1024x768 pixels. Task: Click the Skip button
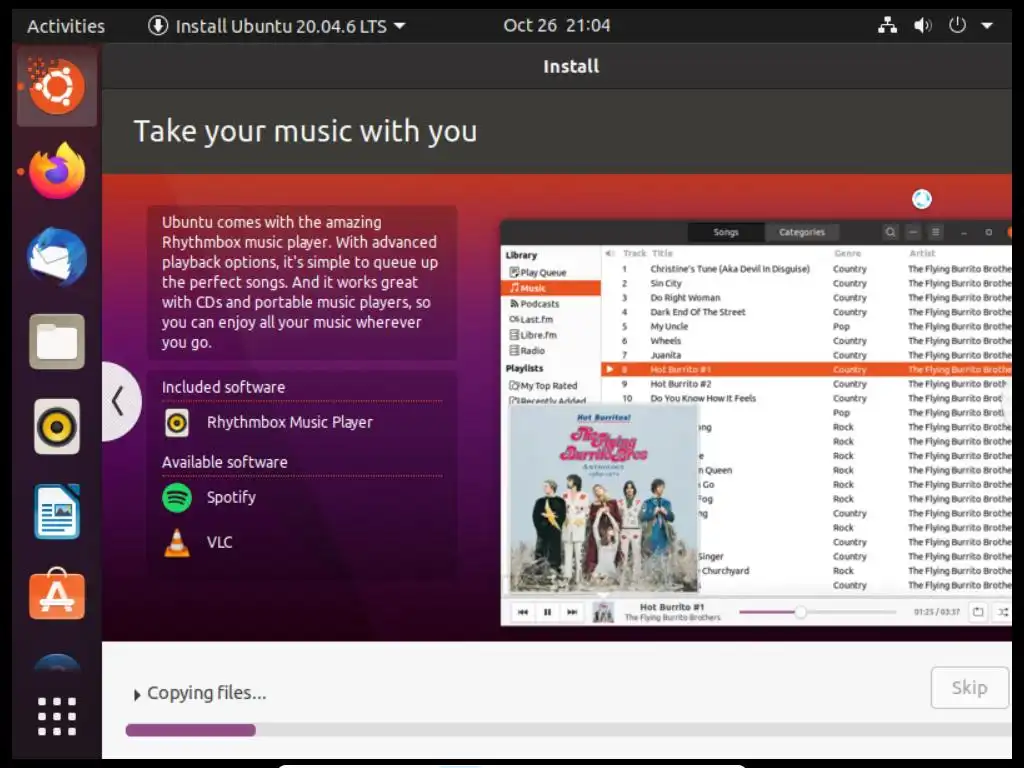[x=969, y=687]
